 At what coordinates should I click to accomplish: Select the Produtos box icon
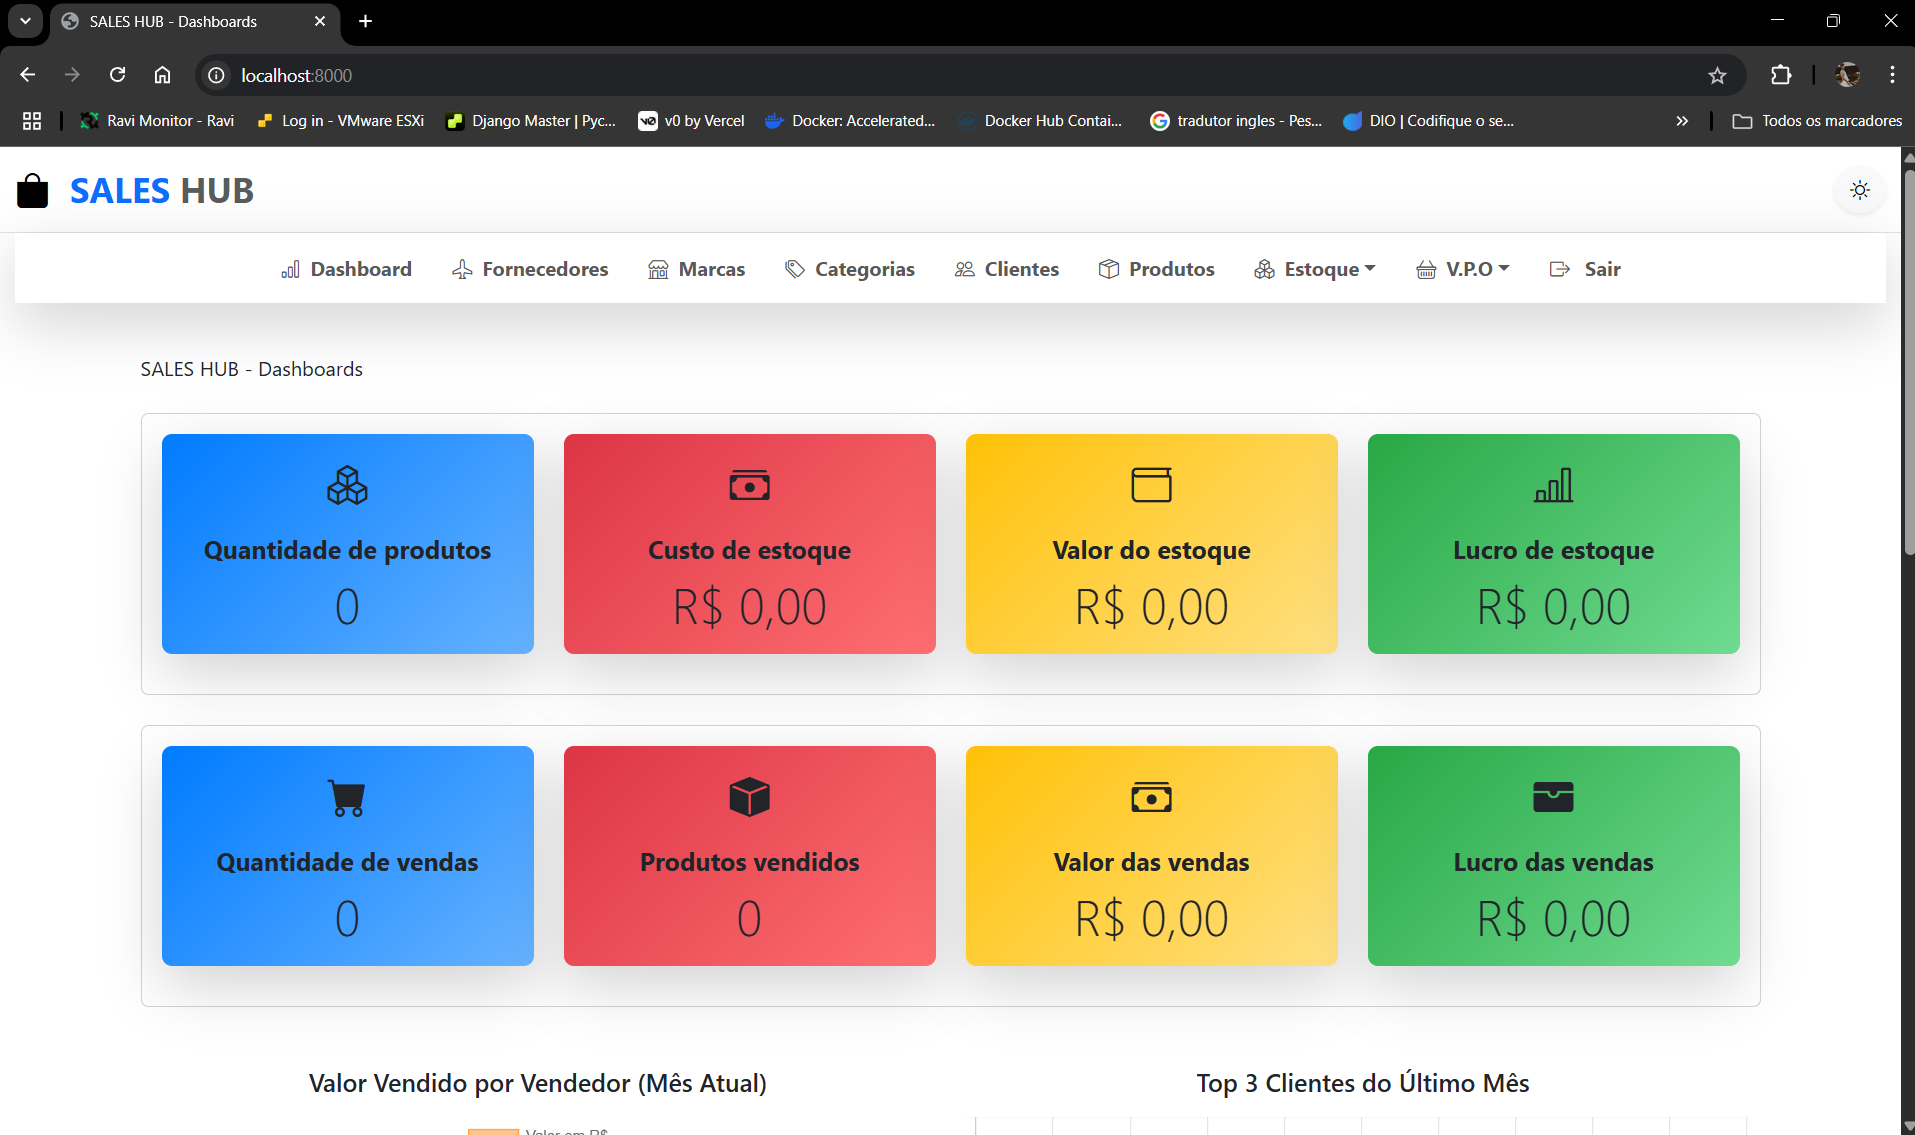[x=1108, y=268]
